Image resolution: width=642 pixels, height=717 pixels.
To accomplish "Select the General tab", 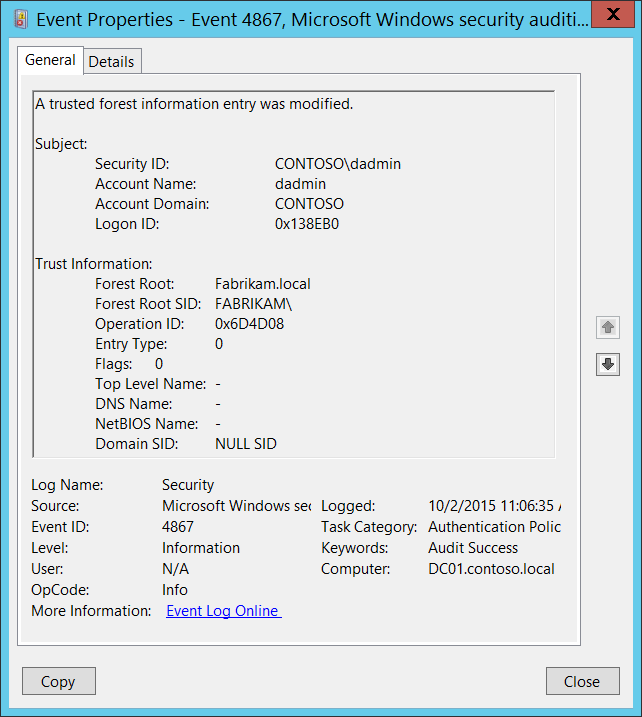I will click(x=50, y=60).
